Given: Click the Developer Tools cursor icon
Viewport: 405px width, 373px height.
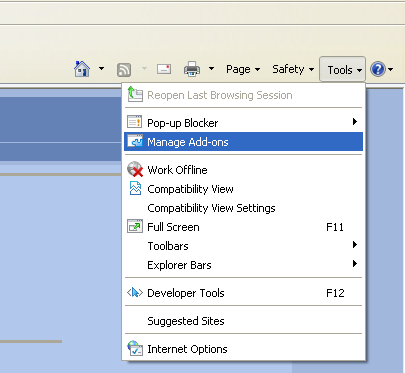Looking at the screenshot, I should (135, 293).
